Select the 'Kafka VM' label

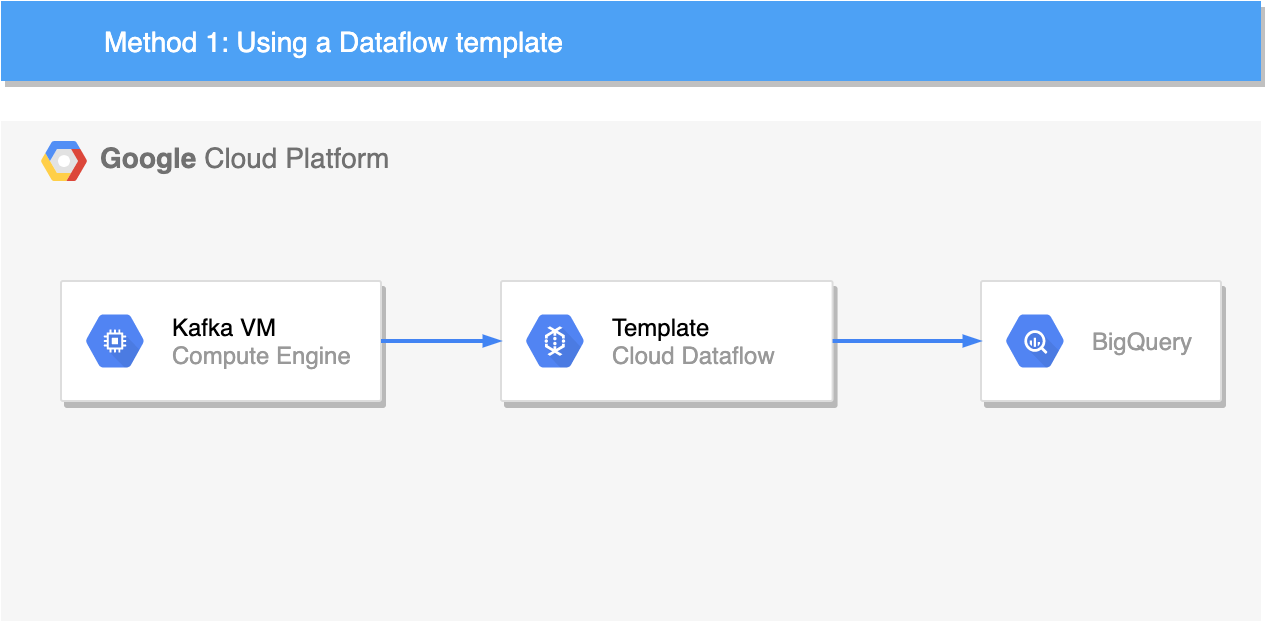(224, 328)
